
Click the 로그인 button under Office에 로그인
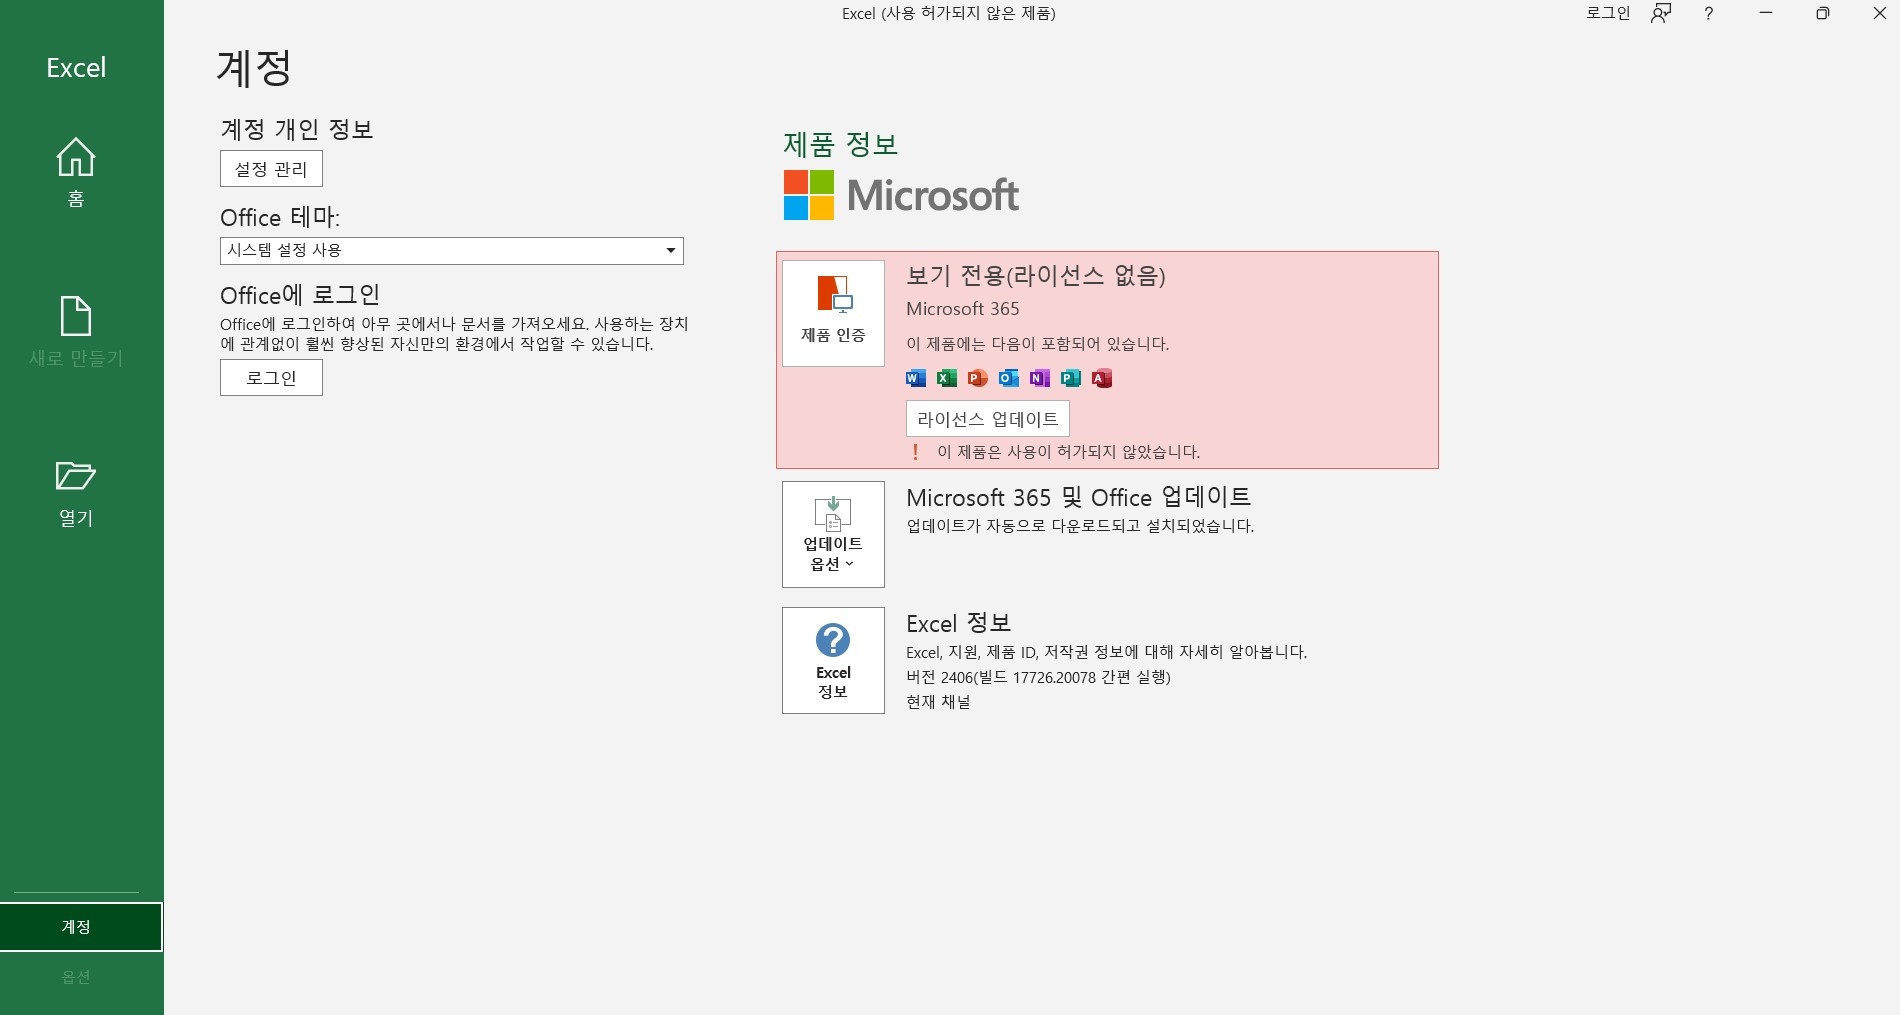click(x=271, y=378)
